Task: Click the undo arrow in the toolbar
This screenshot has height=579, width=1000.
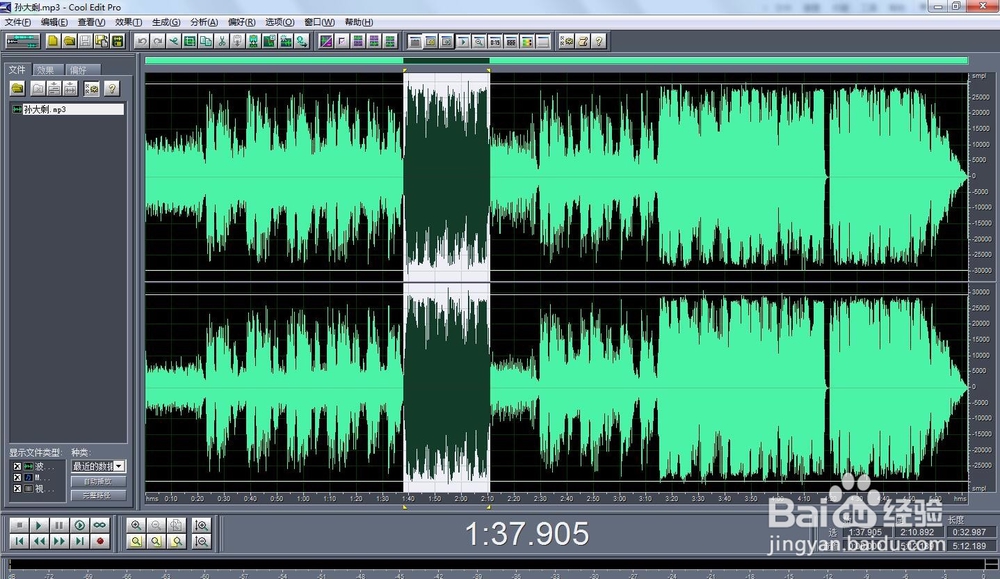Action: tap(142, 41)
